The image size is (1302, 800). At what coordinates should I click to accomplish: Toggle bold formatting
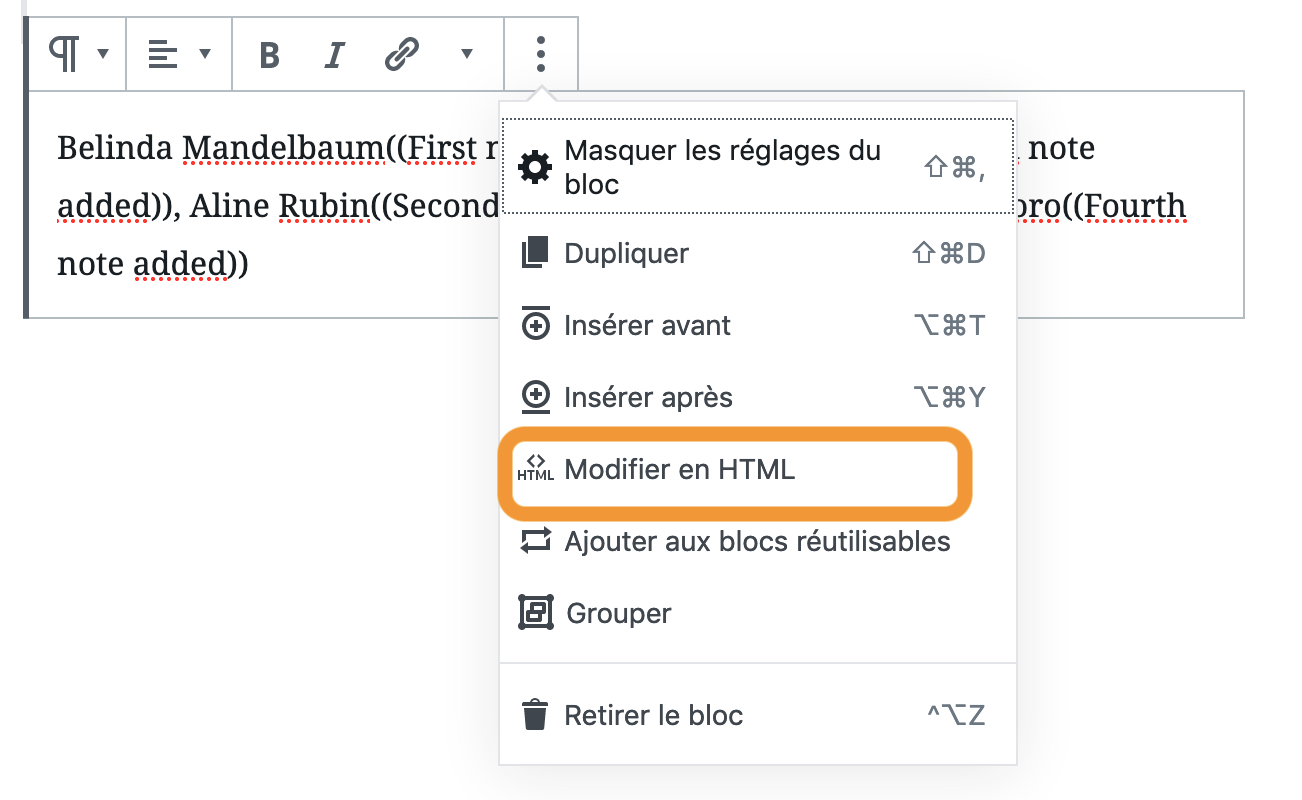(269, 55)
